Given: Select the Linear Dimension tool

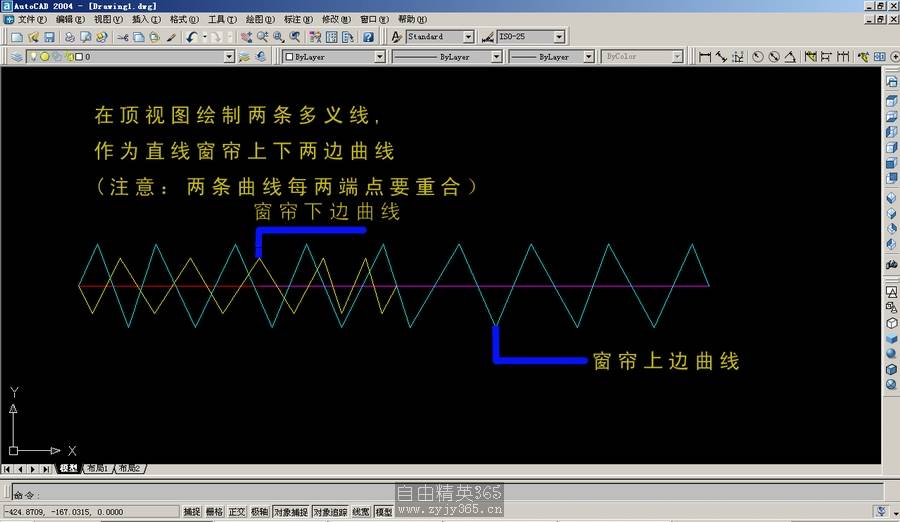Looking at the screenshot, I should 705,57.
